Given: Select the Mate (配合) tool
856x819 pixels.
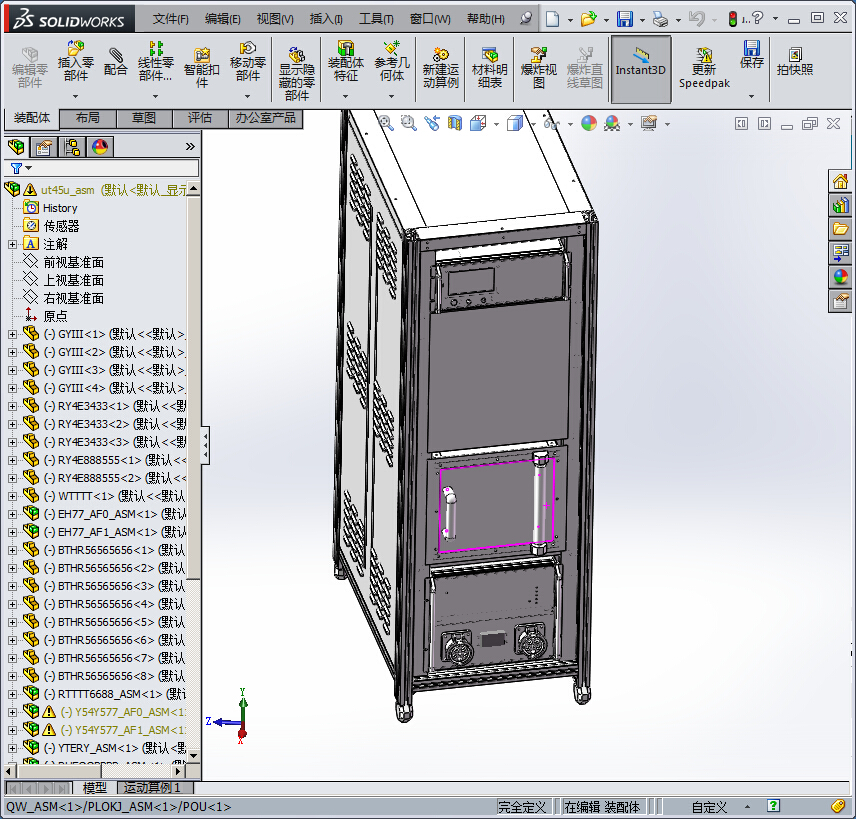Looking at the screenshot, I should (x=116, y=61).
